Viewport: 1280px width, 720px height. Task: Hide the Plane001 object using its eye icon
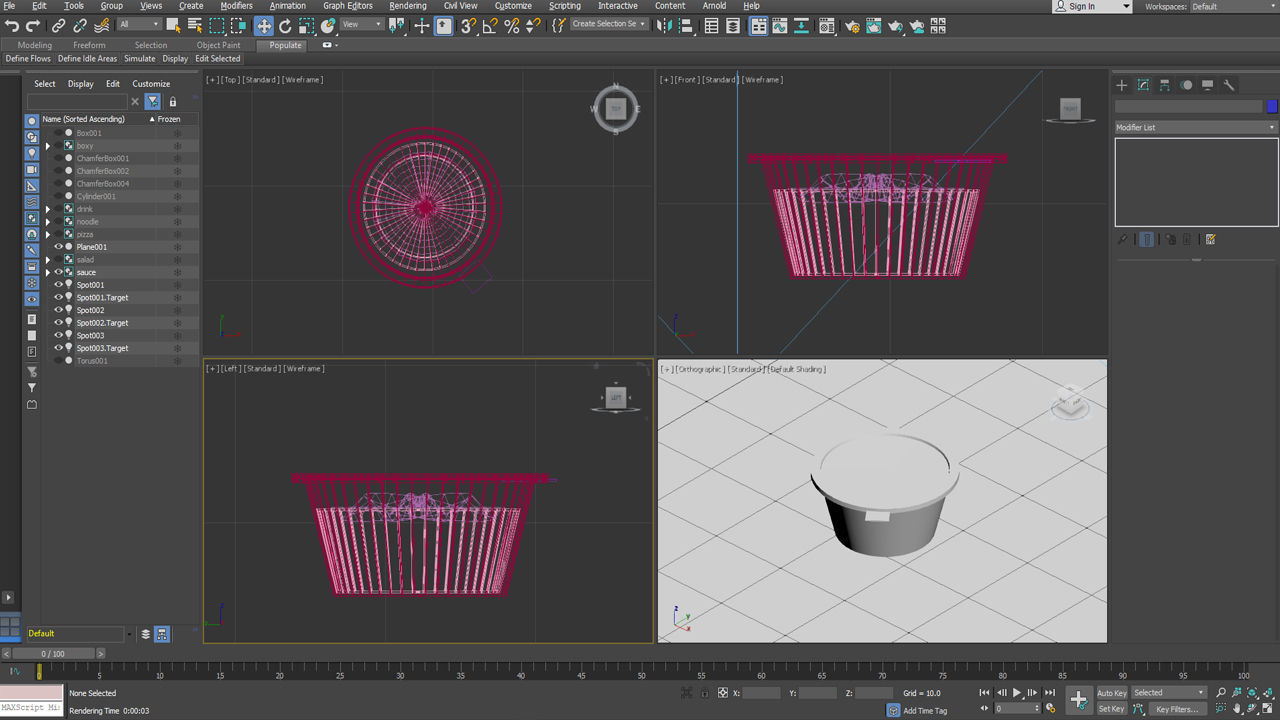[x=58, y=247]
